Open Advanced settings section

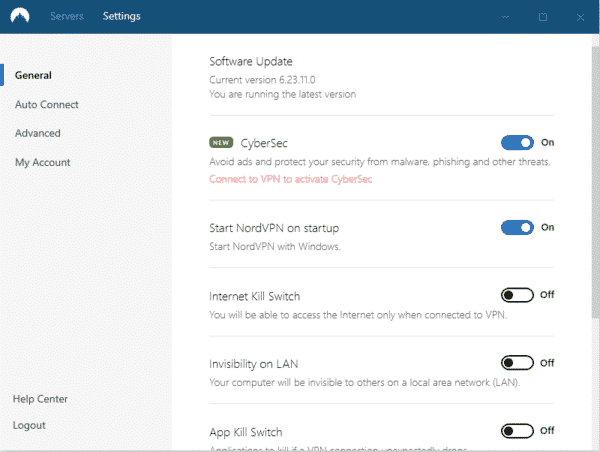[x=38, y=133]
